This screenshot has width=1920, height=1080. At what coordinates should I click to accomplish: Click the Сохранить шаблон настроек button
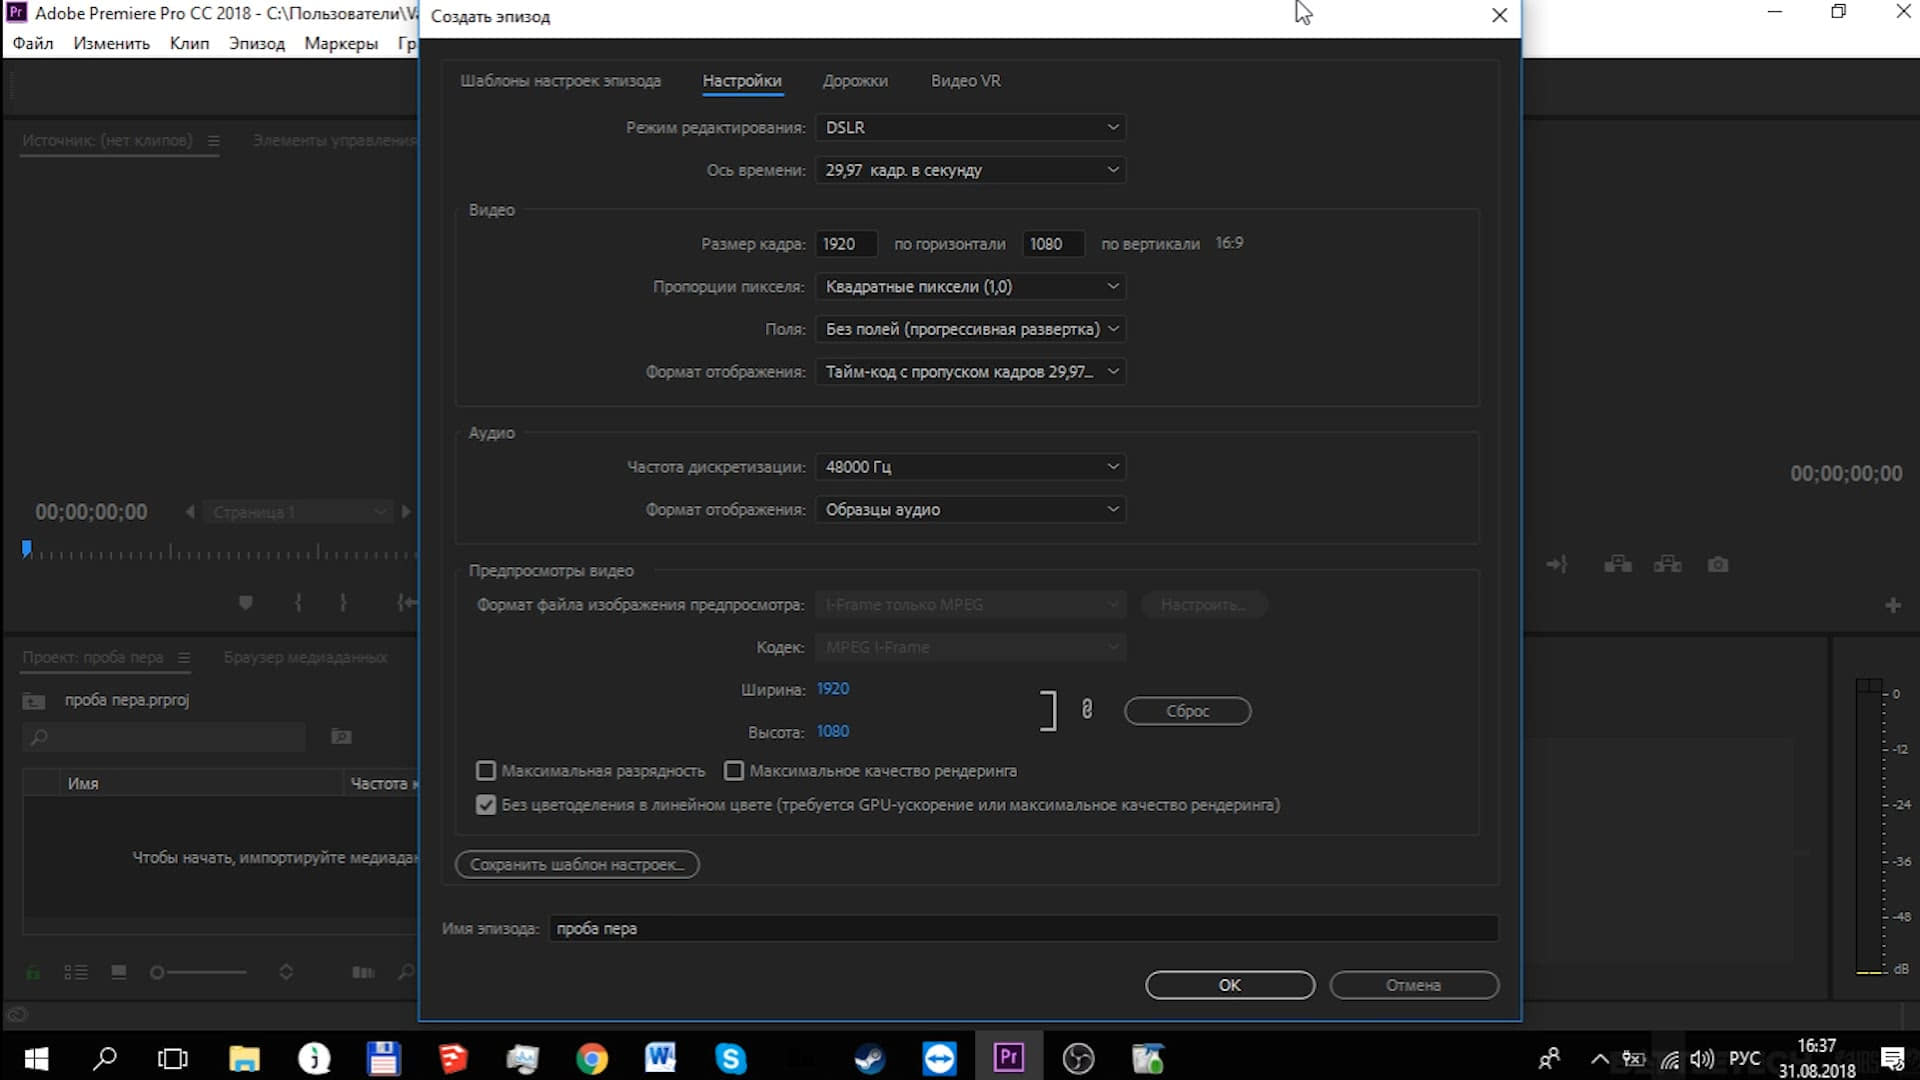pyautogui.click(x=577, y=865)
